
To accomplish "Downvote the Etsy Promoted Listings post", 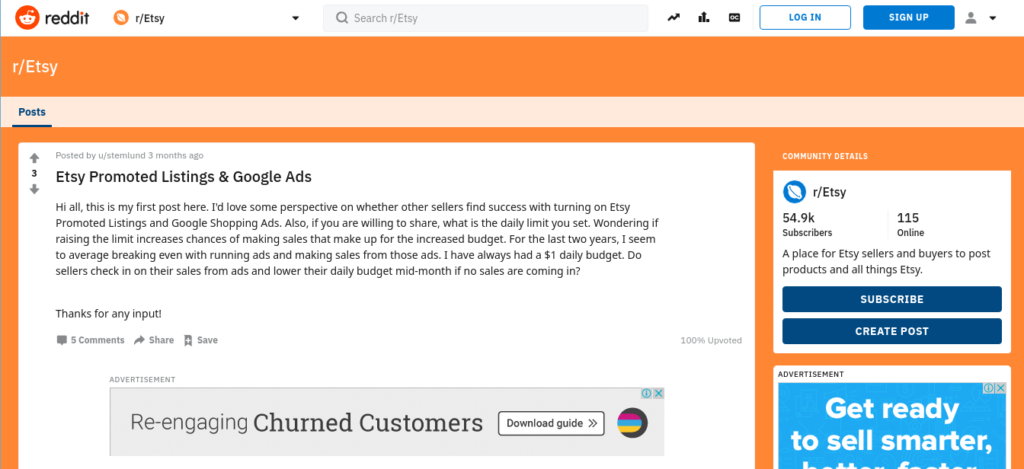I will click(x=35, y=189).
